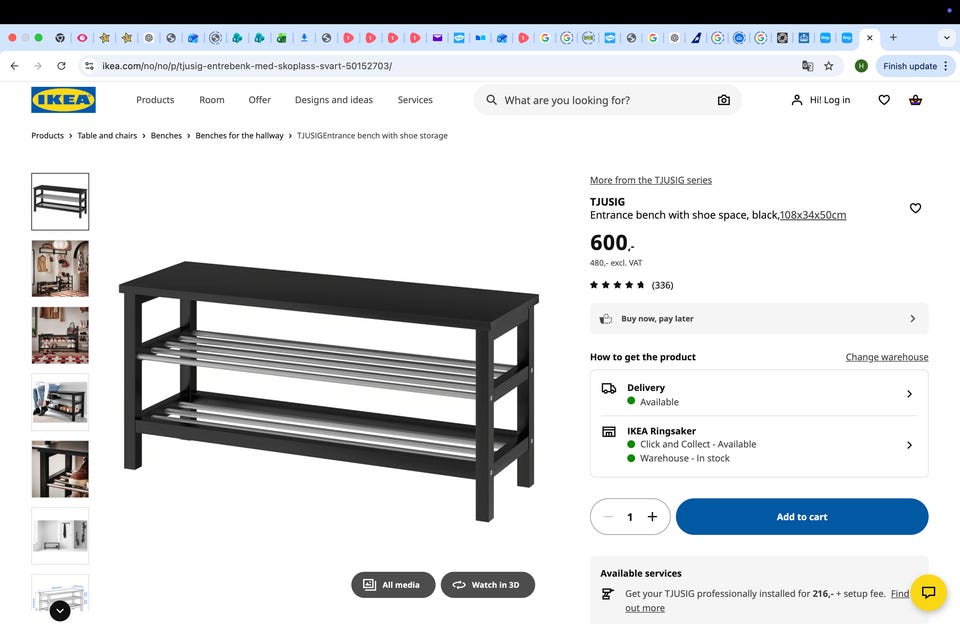Open the shopping basket icon
Image resolution: width=960 pixels, height=624 pixels.
pyautogui.click(x=915, y=100)
